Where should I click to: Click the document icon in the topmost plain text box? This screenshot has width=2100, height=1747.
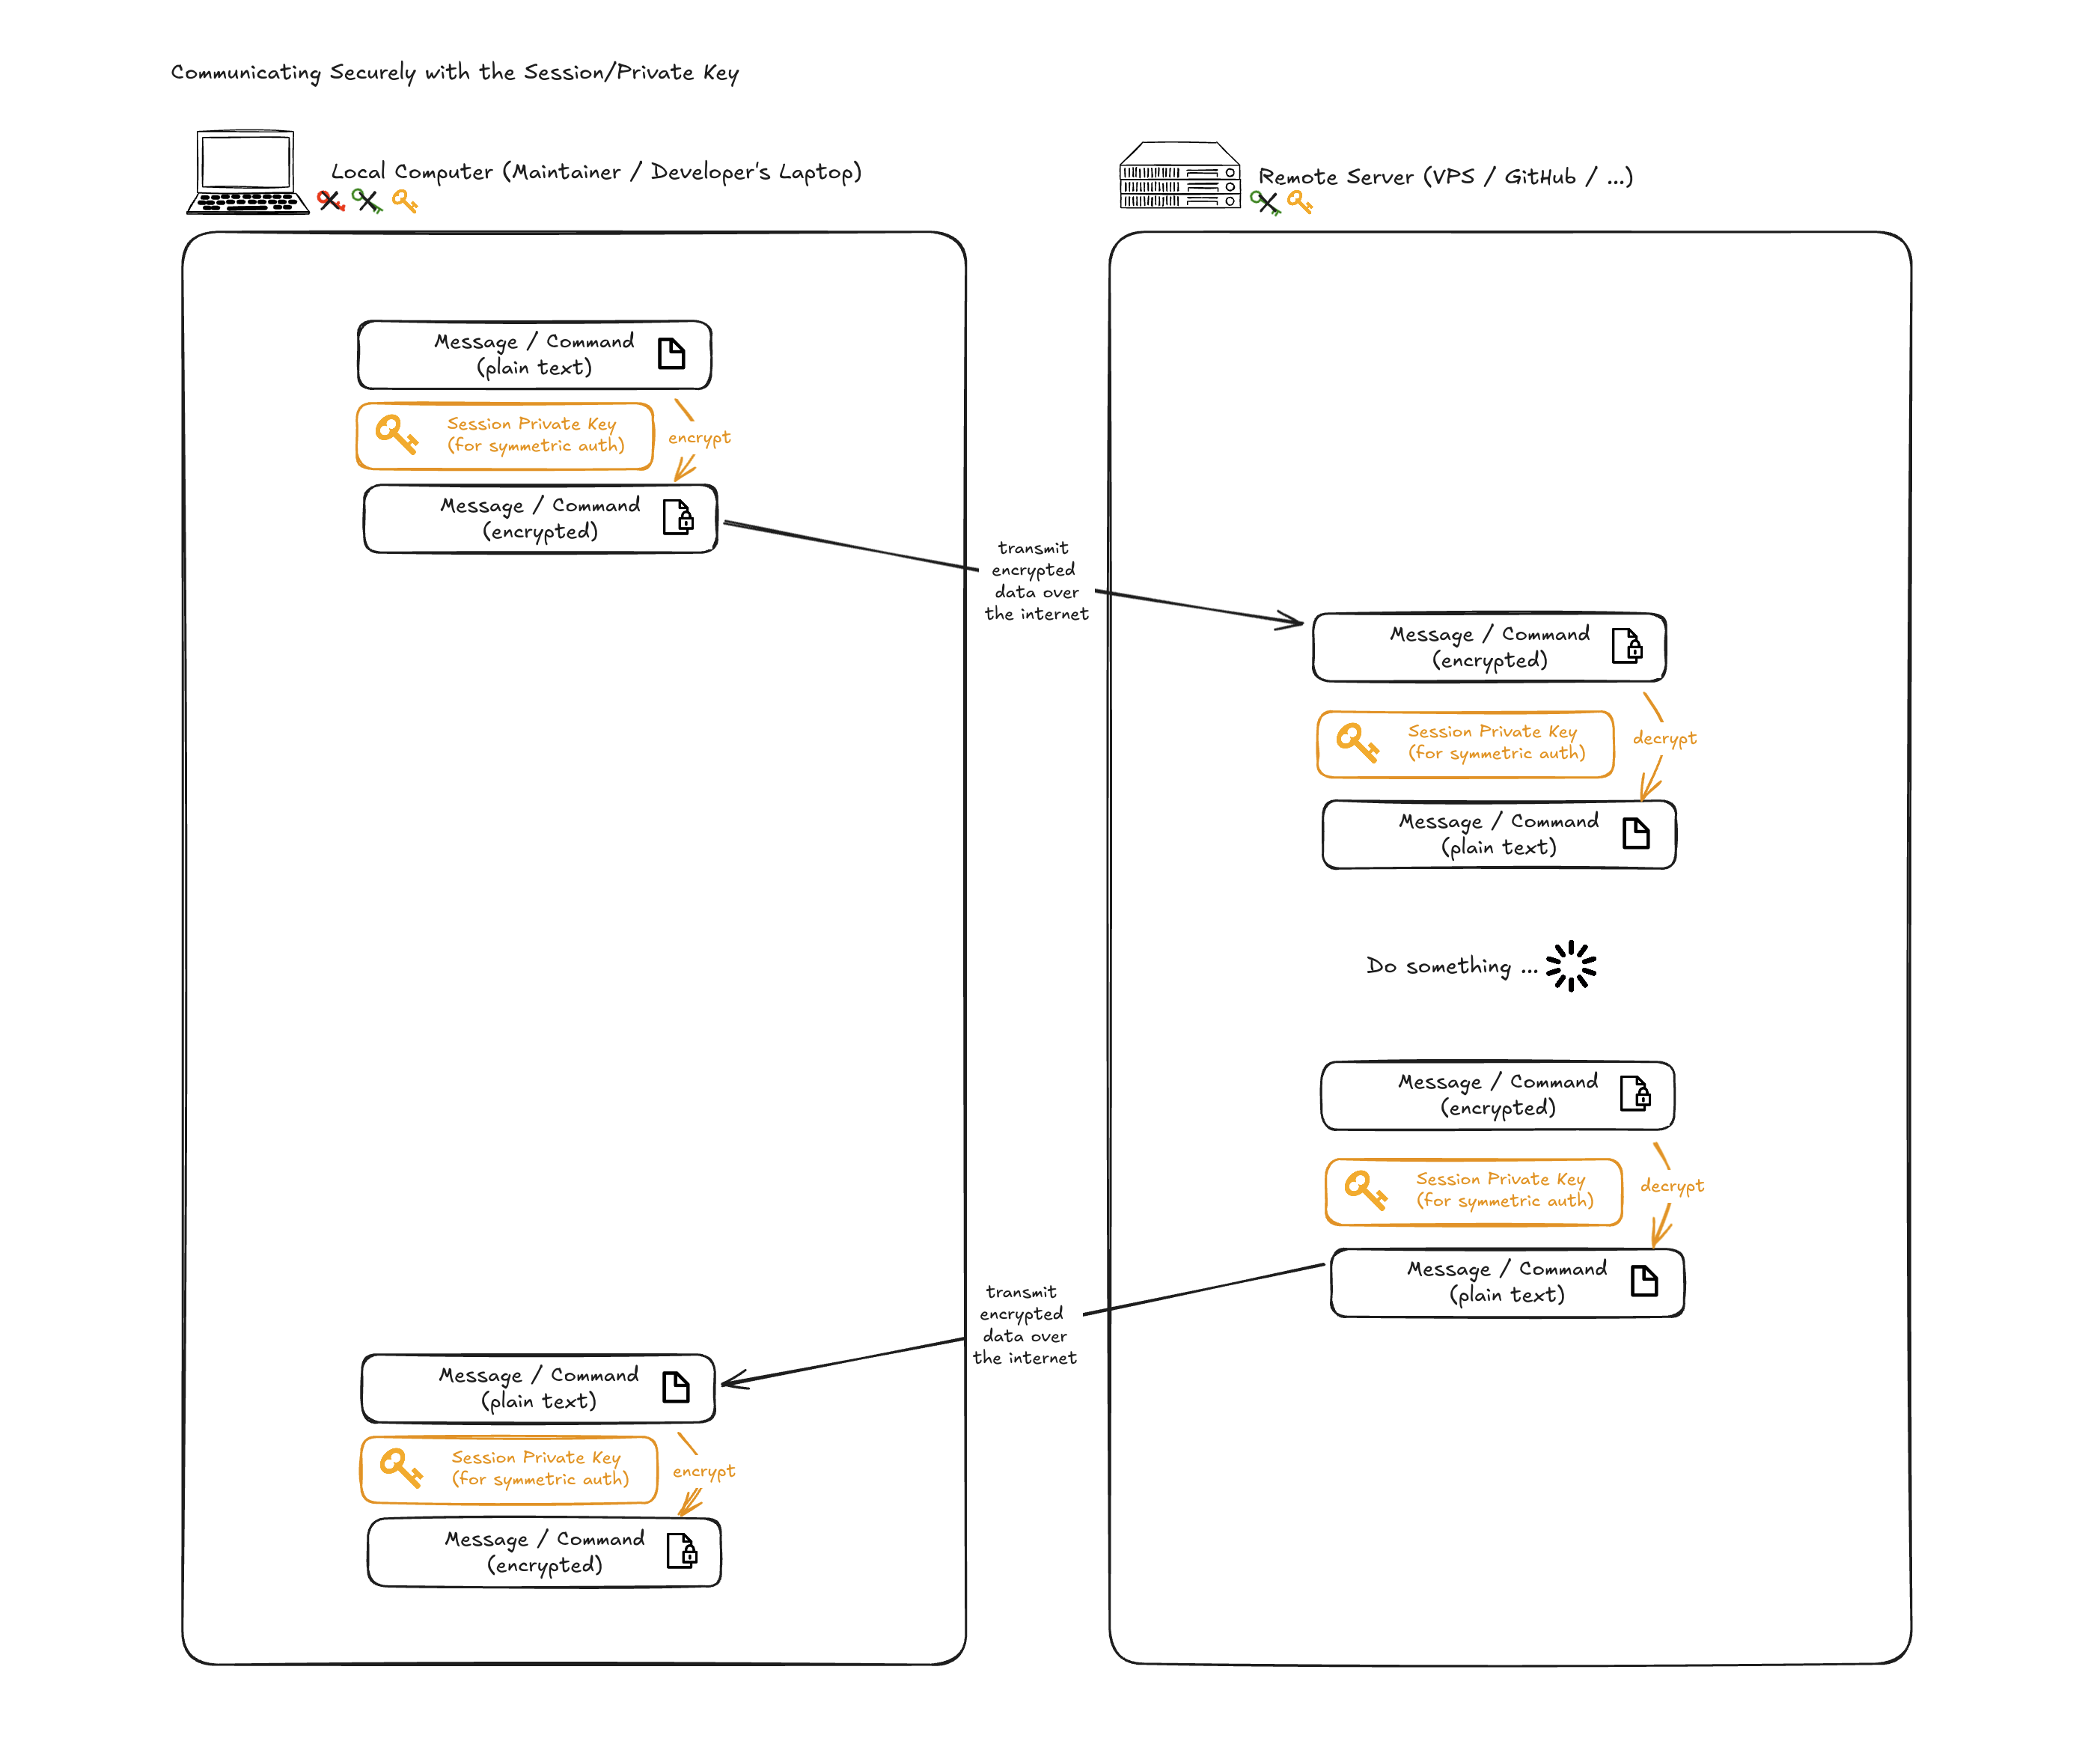point(671,353)
